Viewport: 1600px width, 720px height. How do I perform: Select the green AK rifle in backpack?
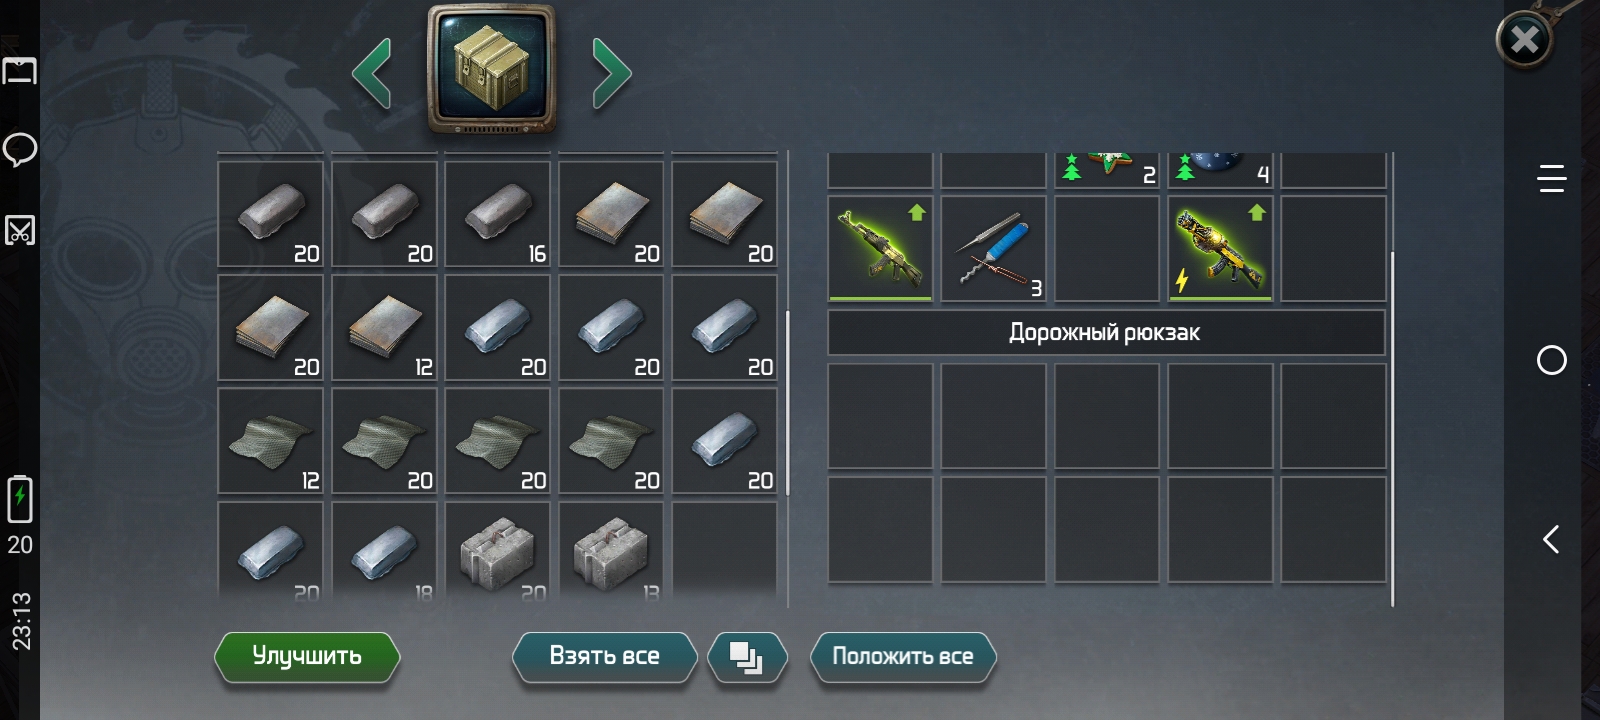(x=880, y=248)
